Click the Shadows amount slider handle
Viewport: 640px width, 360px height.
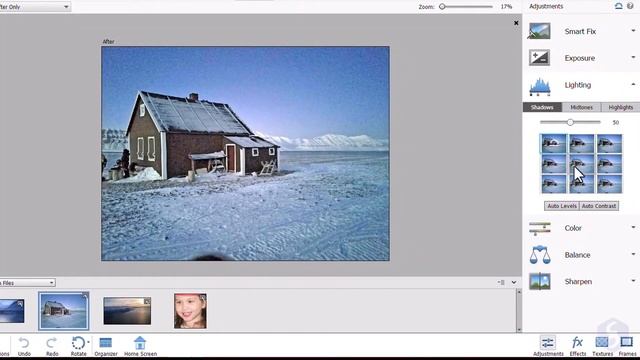pos(570,122)
